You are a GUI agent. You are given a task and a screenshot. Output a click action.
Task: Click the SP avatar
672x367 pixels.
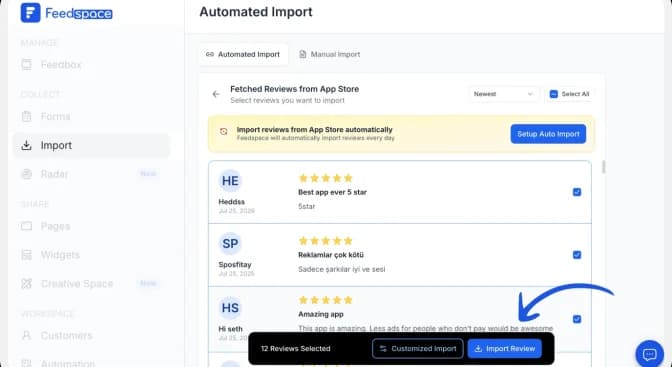pos(230,244)
